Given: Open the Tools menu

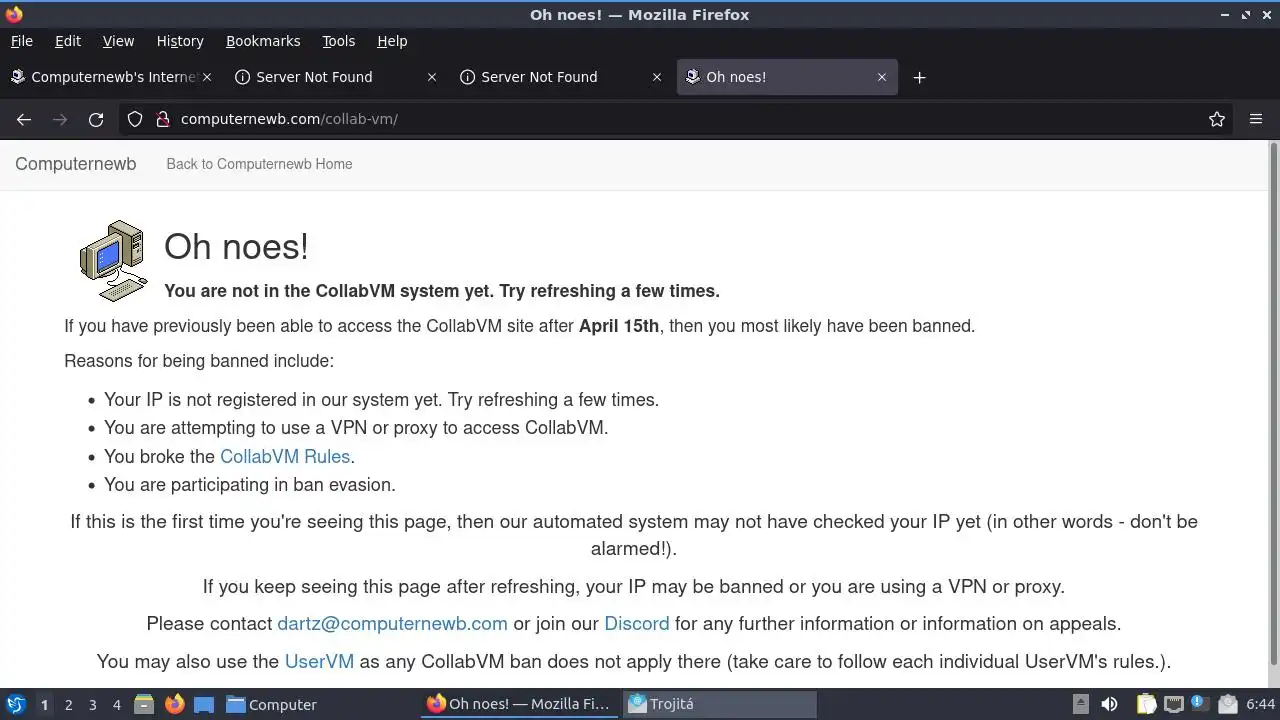Looking at the screenshot, I should pos(338,41).
